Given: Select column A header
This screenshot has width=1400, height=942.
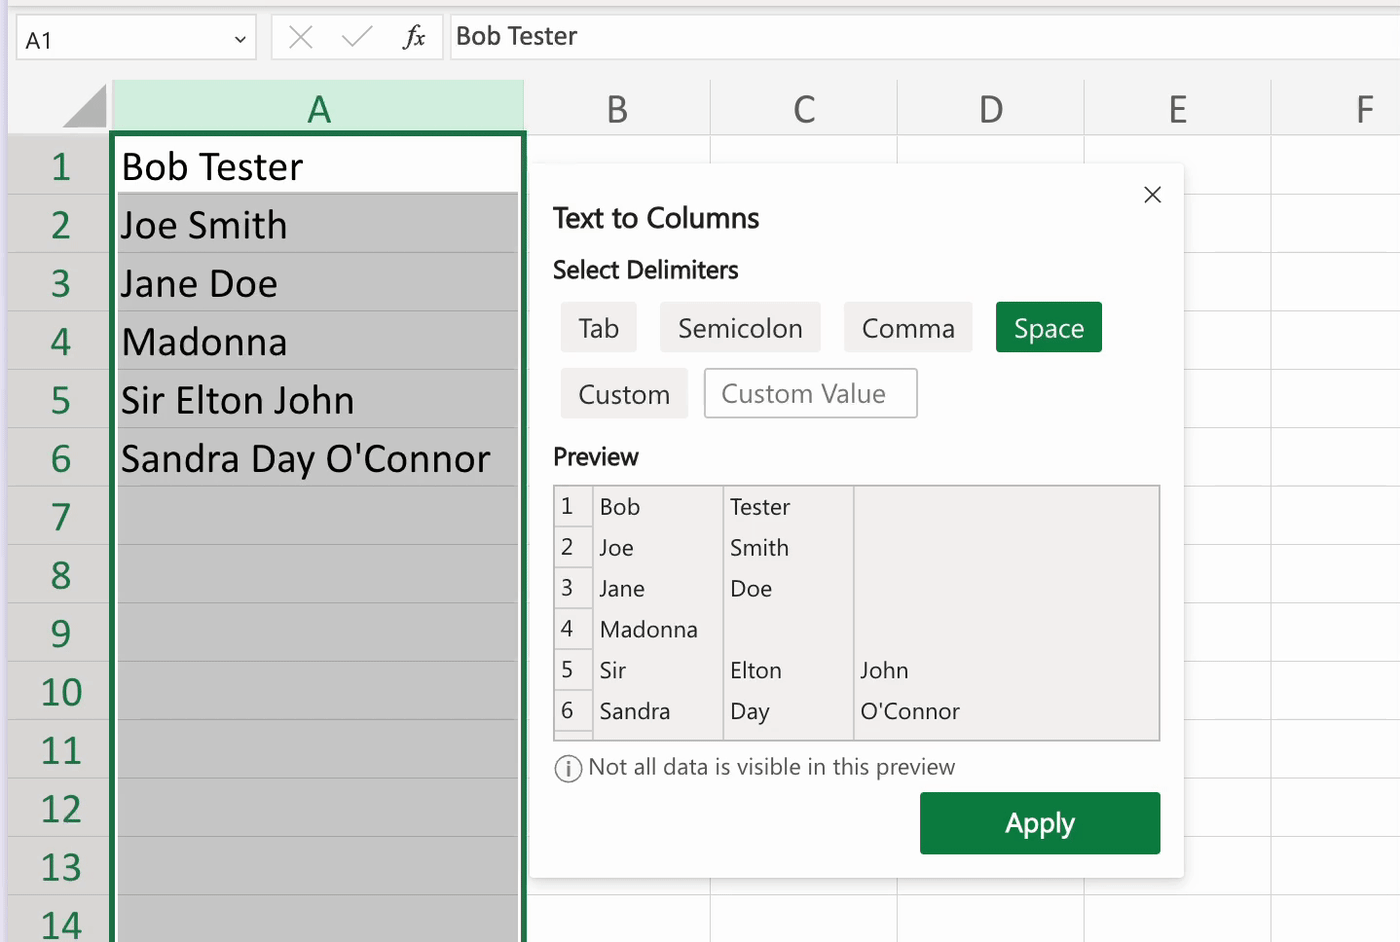Looking at the screenshot, I should (318, 109).
